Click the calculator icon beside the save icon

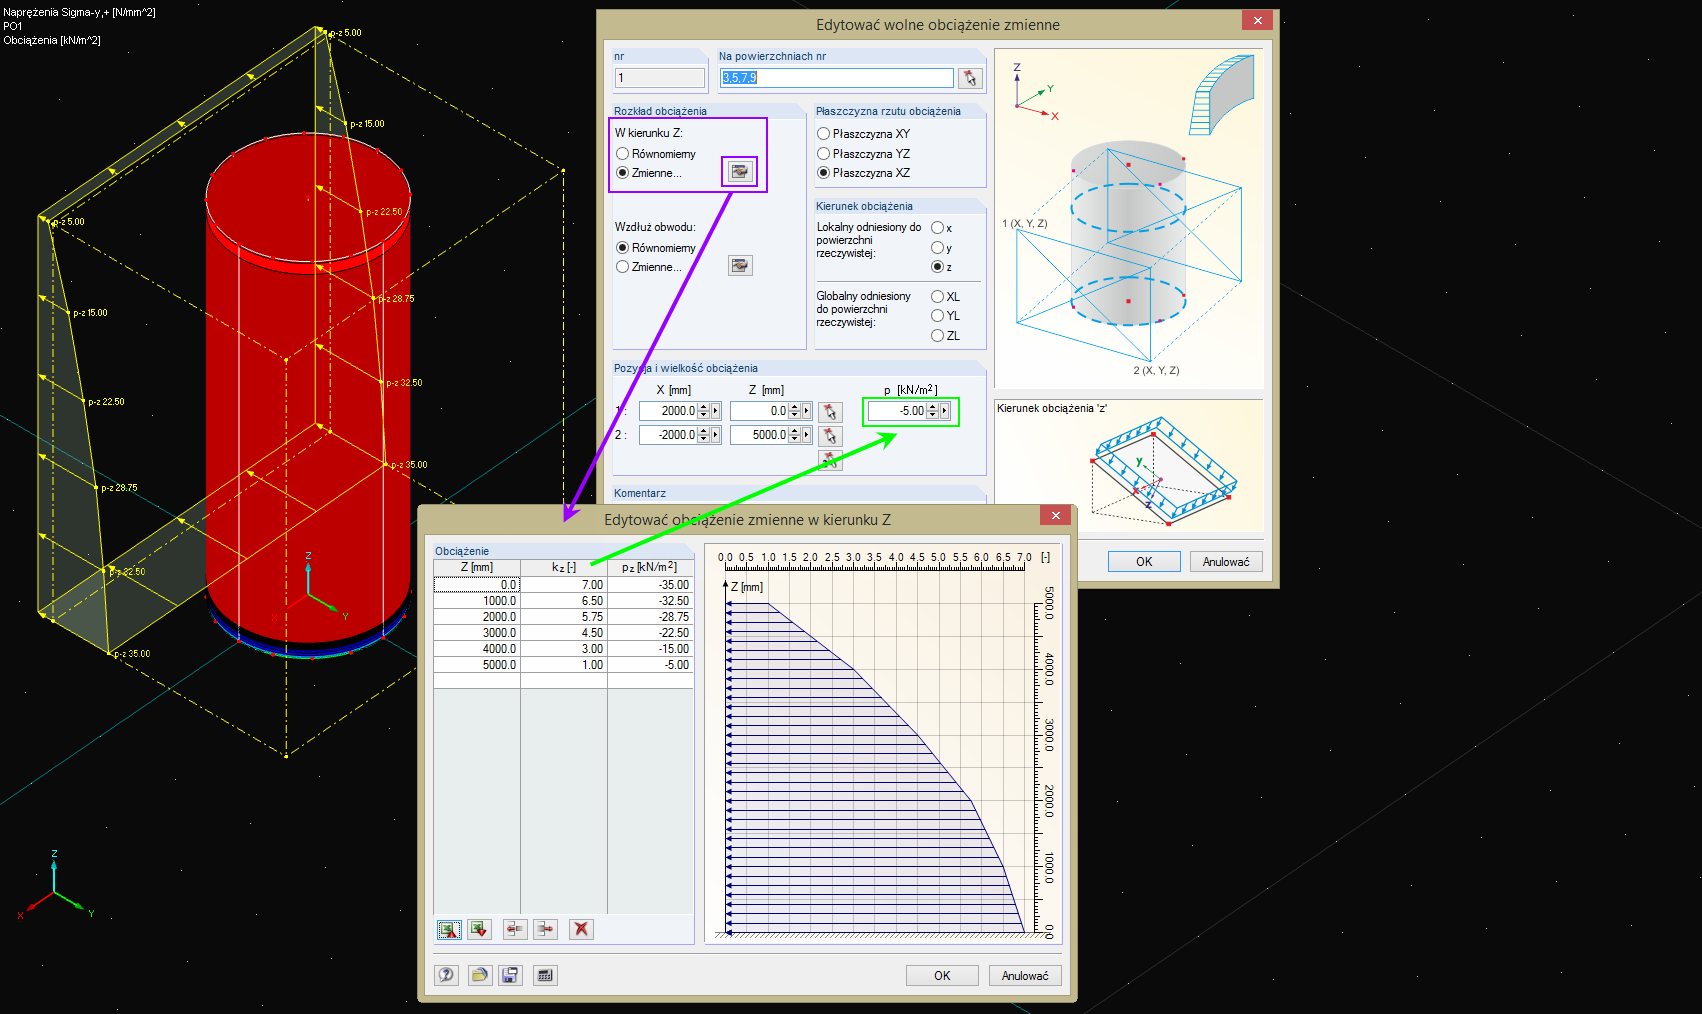[x=545, y=975]
